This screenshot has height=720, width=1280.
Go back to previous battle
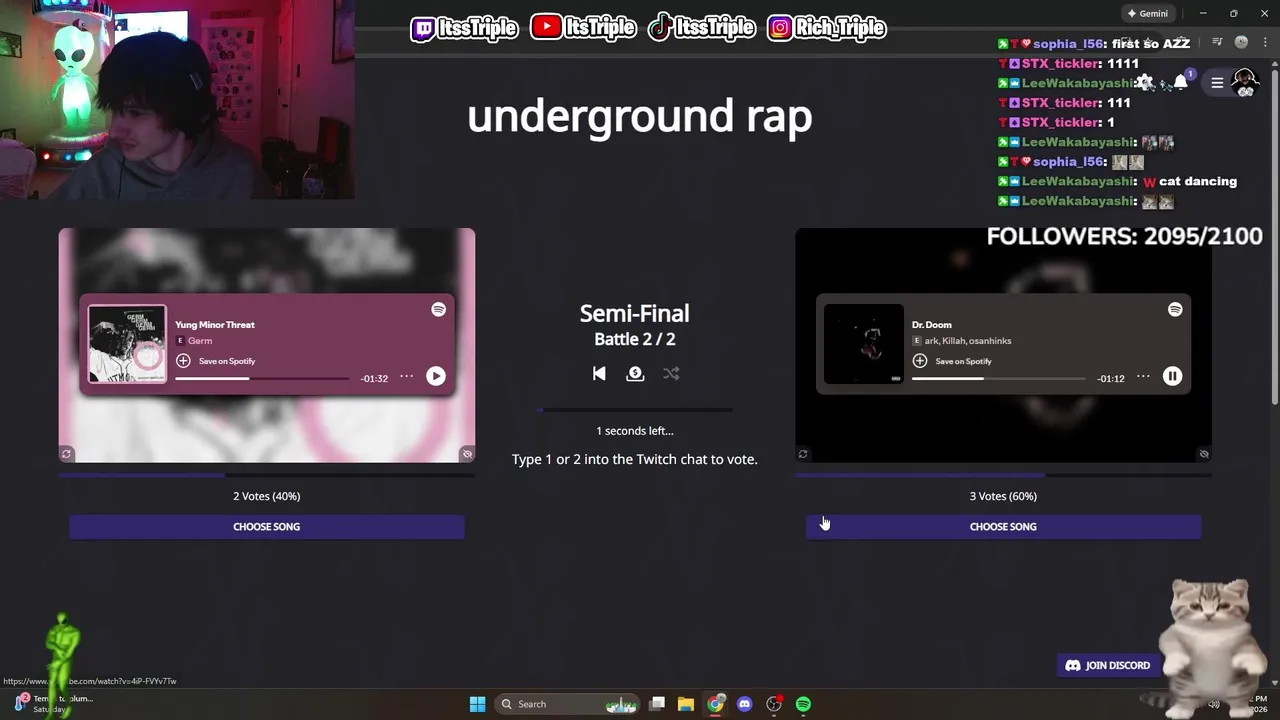pos(599,373)
